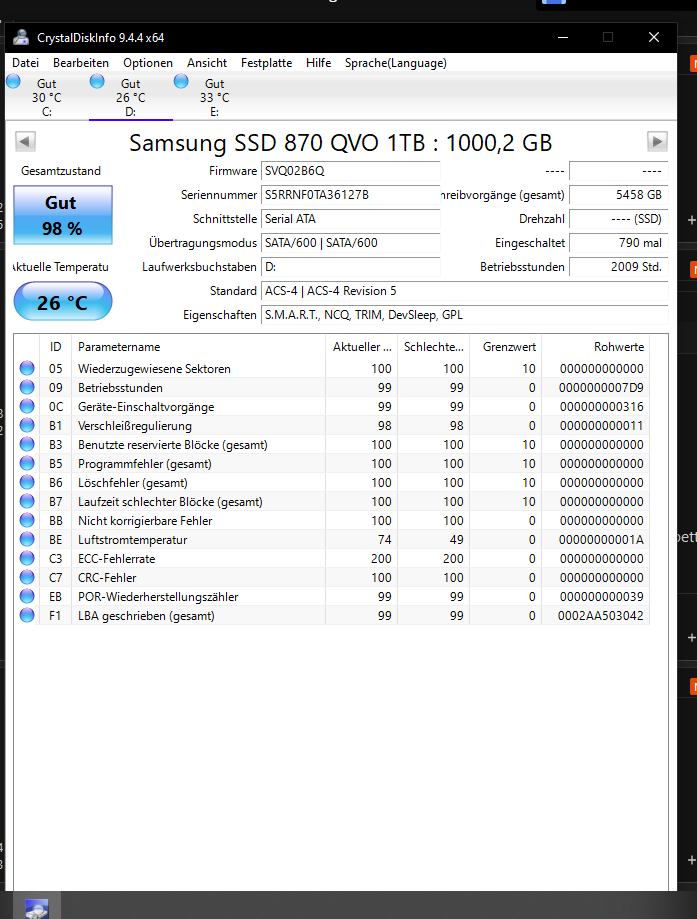The height and width of the screenshot is (919, 697).
Task: Click the blue status orb for drive E:
Action: (181, 81)
